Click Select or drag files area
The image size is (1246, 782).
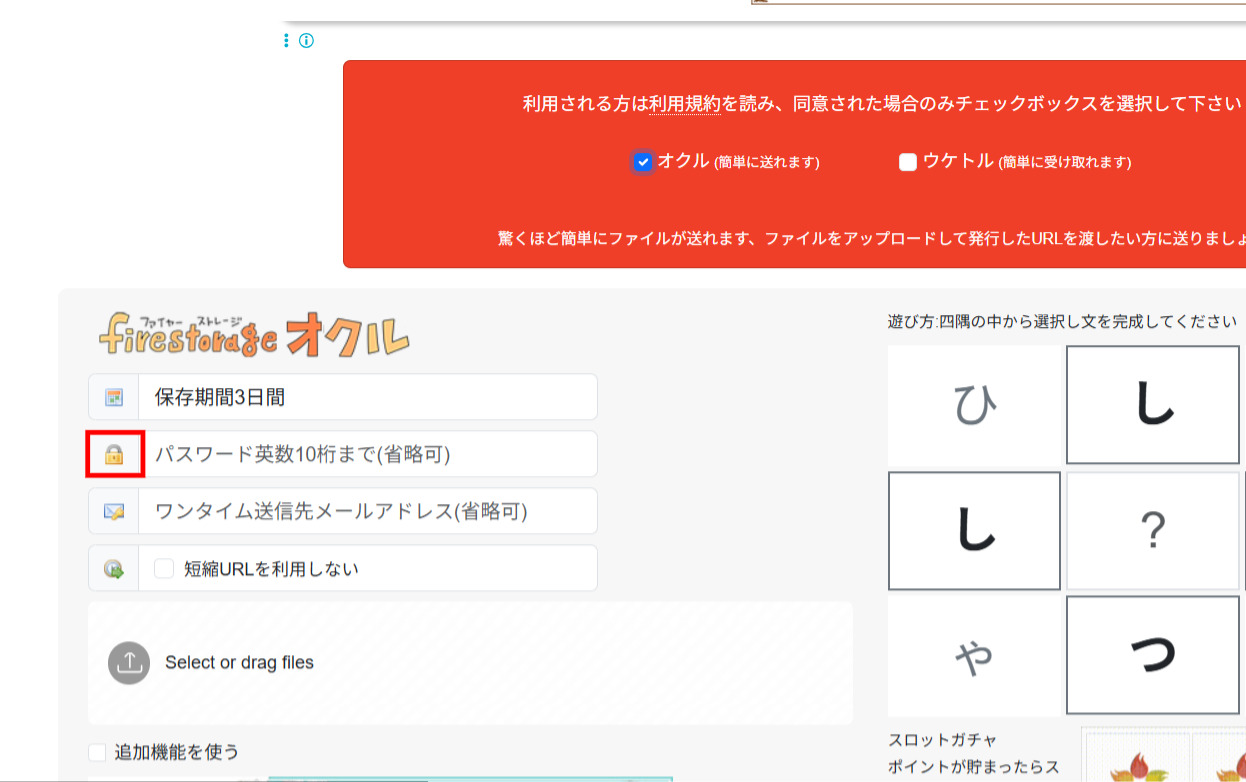470,662
